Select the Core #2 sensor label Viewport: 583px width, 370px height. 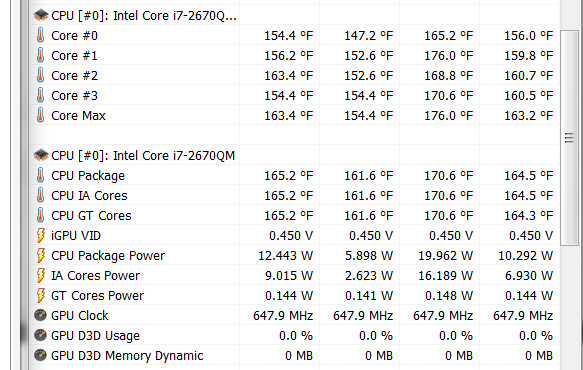tap(74, 75)
